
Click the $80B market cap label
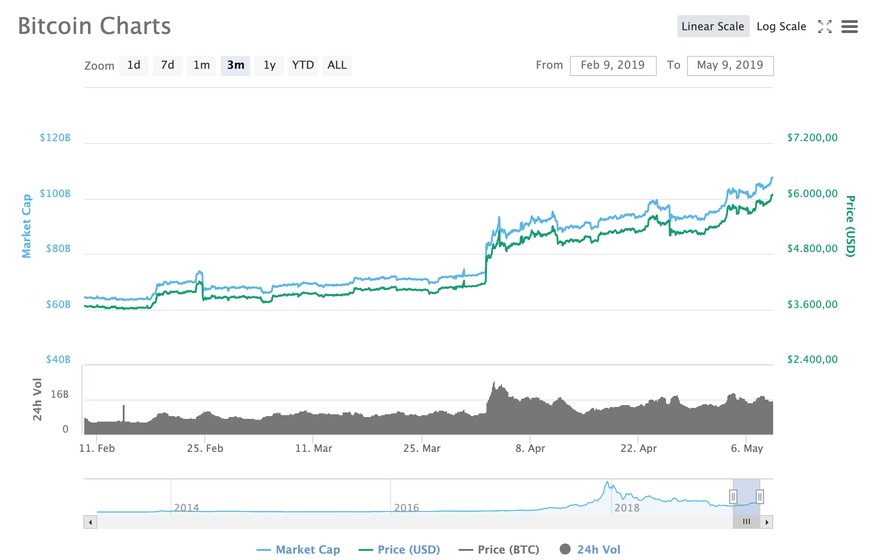point(58,248)
